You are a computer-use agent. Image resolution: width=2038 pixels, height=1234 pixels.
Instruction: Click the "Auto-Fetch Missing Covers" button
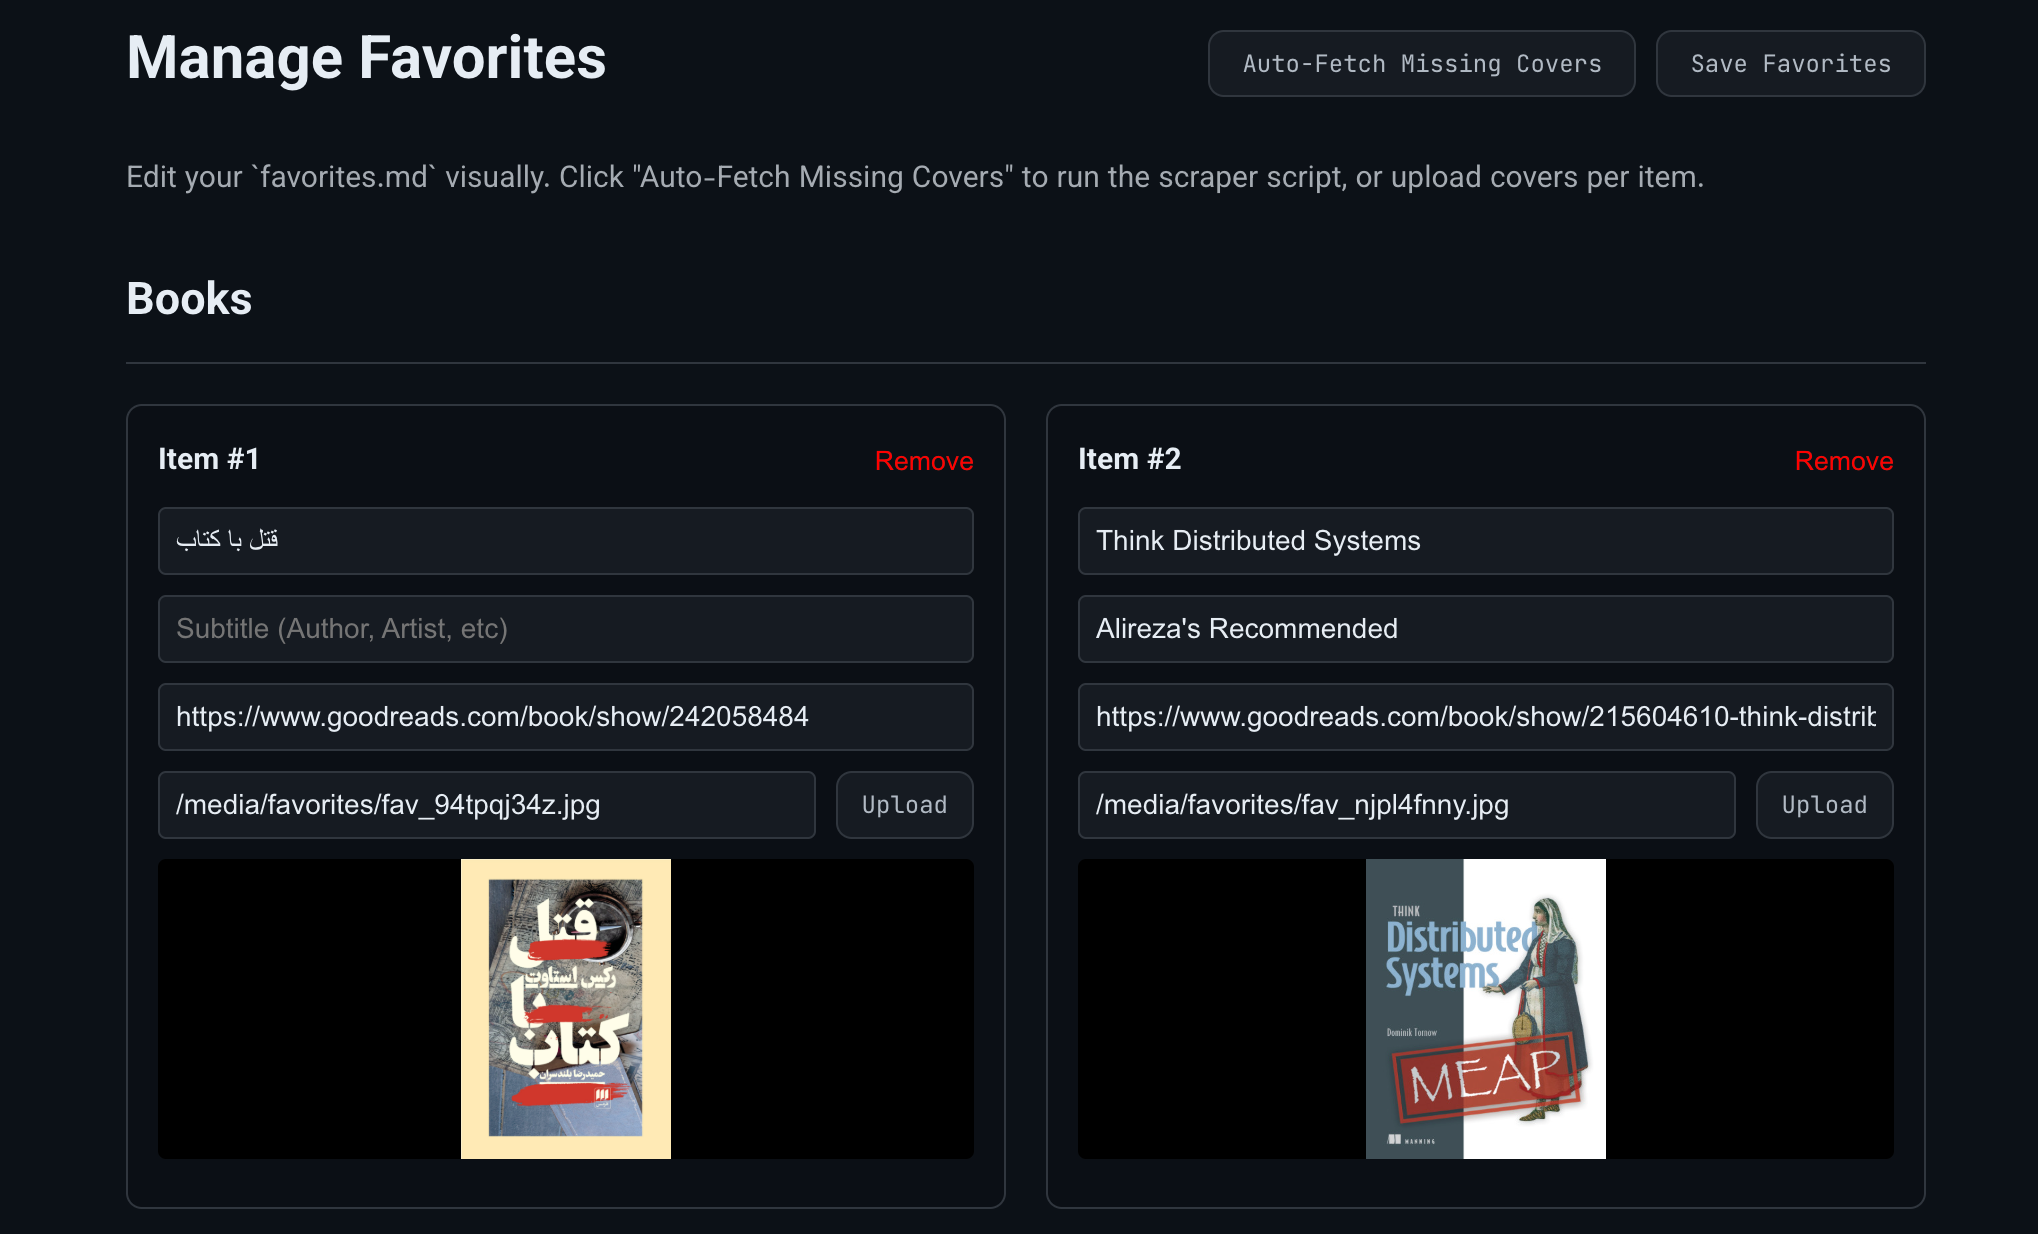(x=1420, y=63)
